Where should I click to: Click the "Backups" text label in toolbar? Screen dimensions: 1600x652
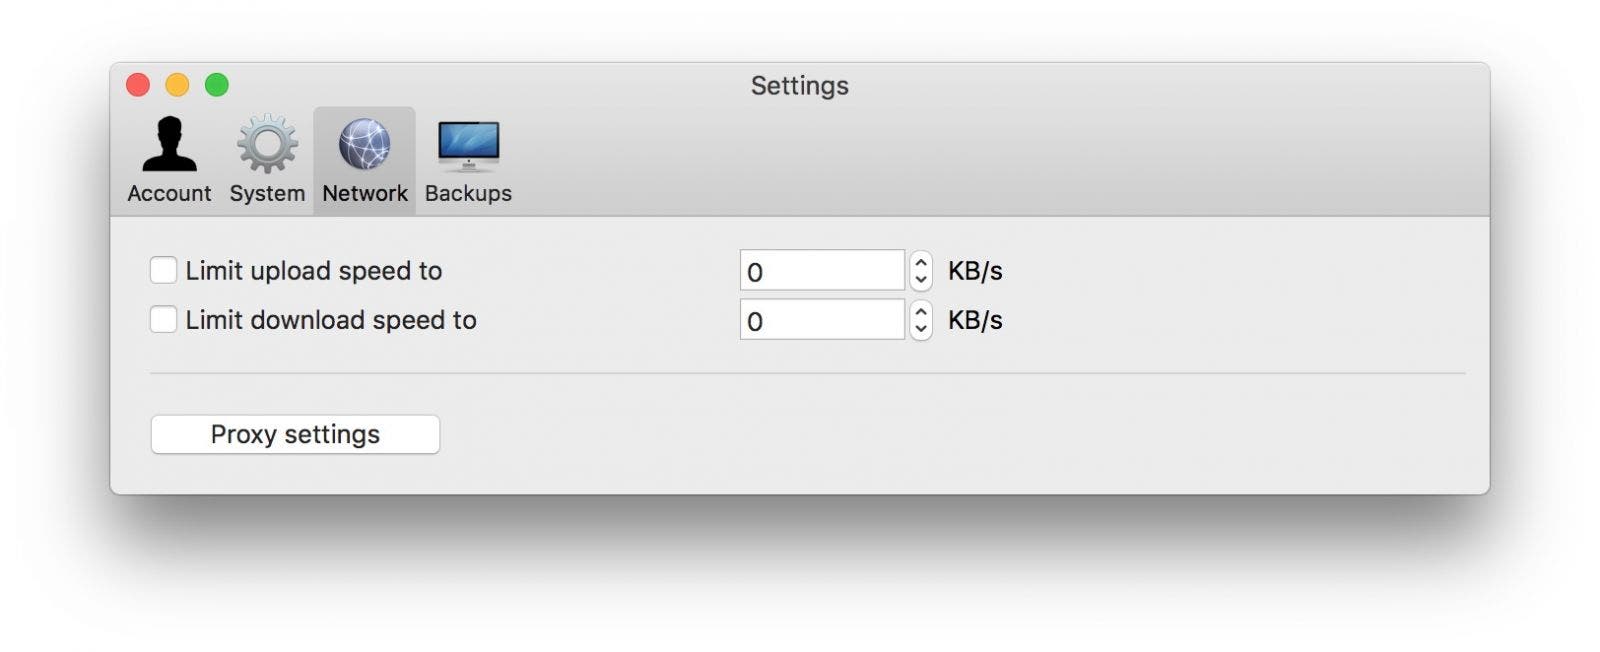click(x=468, y=193)
